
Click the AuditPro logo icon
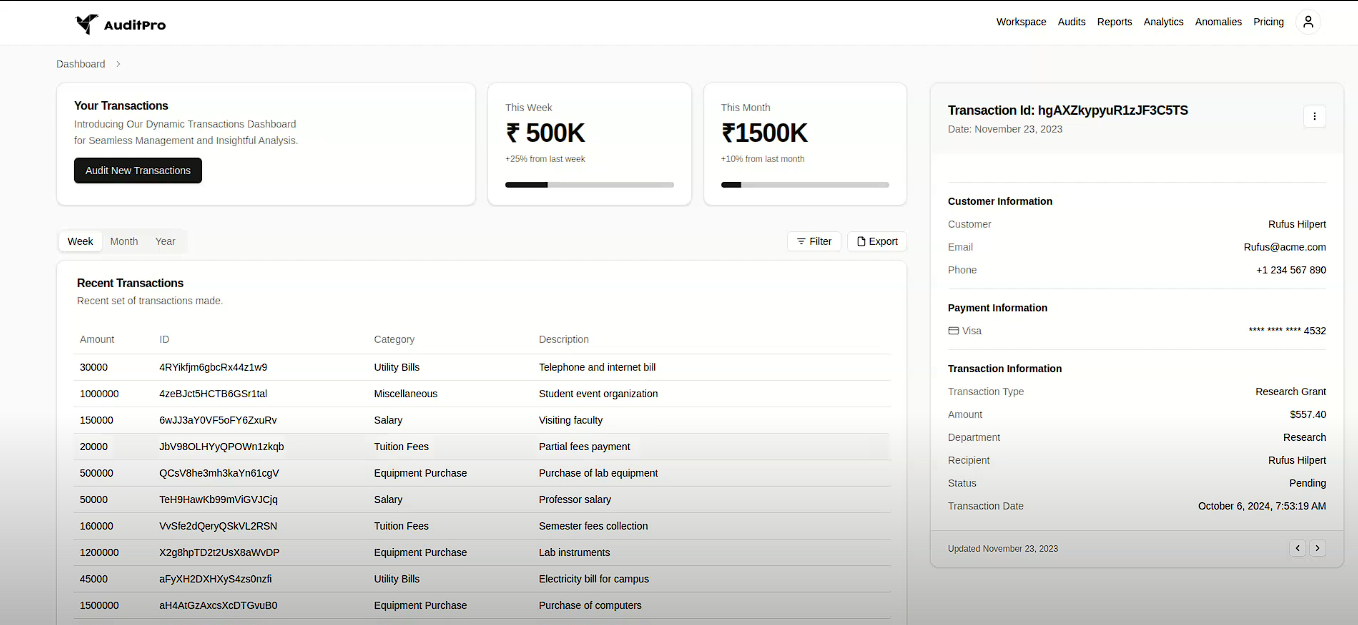(x=87, y=22)
